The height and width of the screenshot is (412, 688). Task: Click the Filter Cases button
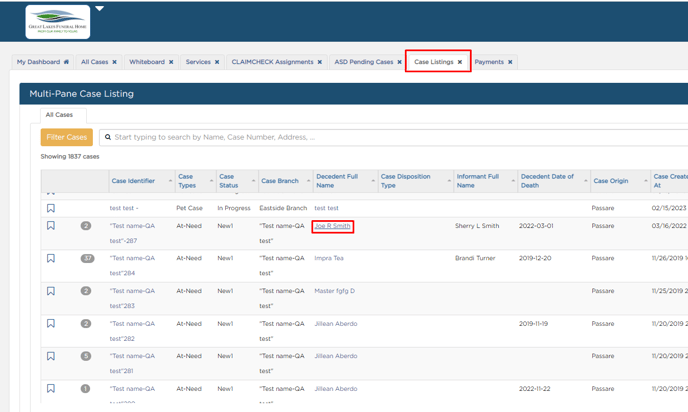tap(67, 137)
